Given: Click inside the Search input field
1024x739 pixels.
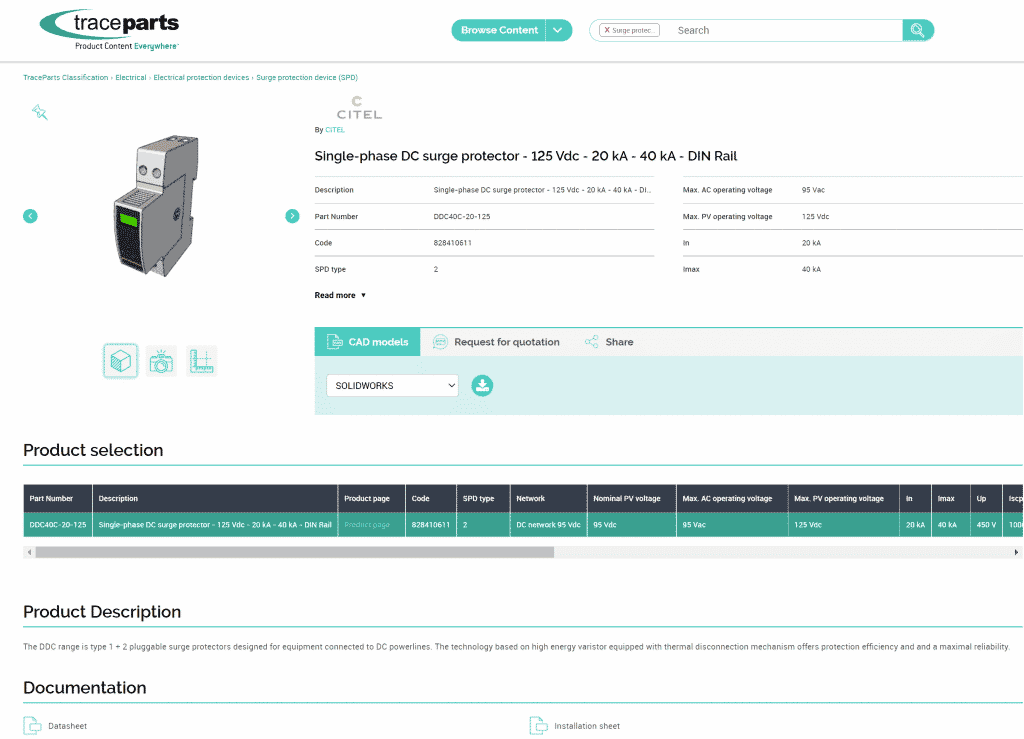Looking at the screenshot, I should (x=780, y=30).
